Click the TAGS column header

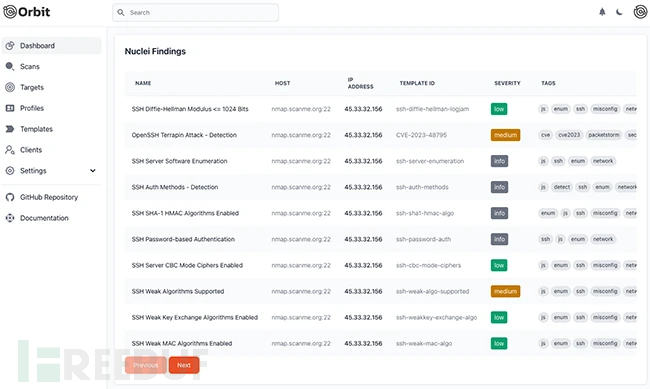pos(548,83)
